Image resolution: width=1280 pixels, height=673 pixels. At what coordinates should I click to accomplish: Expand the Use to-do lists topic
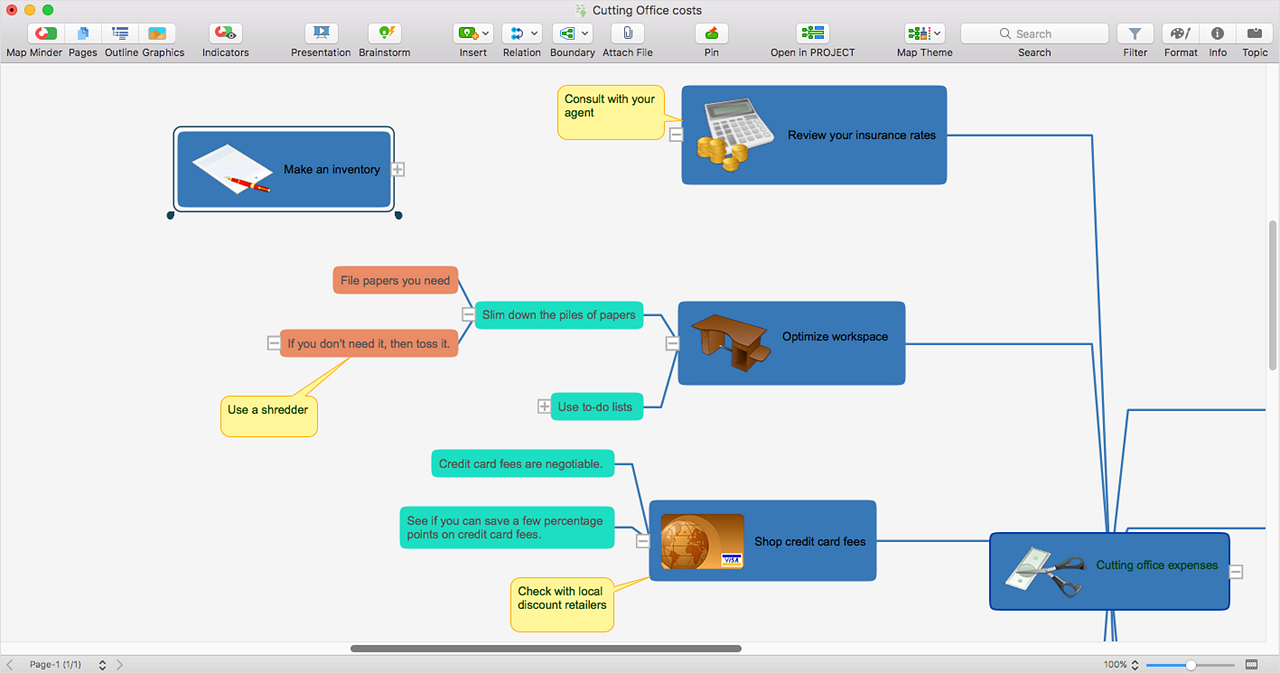point(544,406)
